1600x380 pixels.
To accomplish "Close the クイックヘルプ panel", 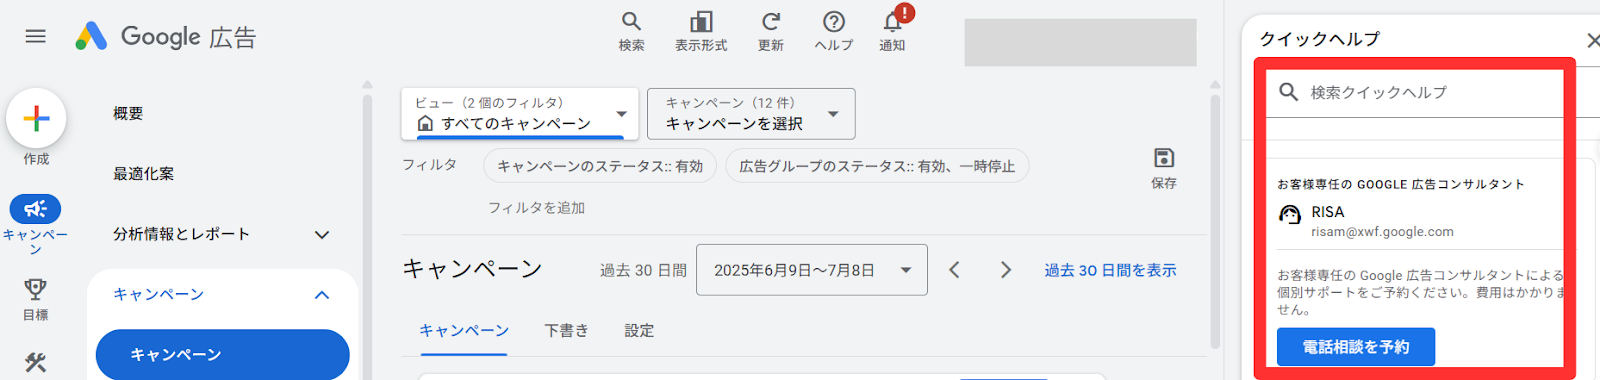I will [1592, 40].
